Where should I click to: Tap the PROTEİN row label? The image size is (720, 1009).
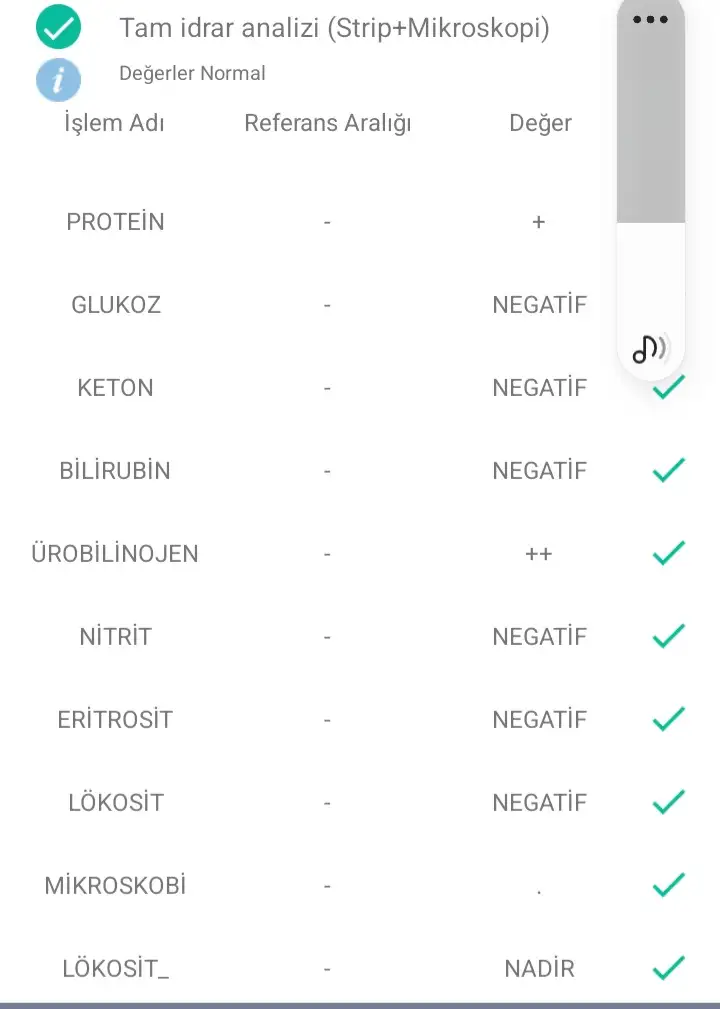coord(116,222)
